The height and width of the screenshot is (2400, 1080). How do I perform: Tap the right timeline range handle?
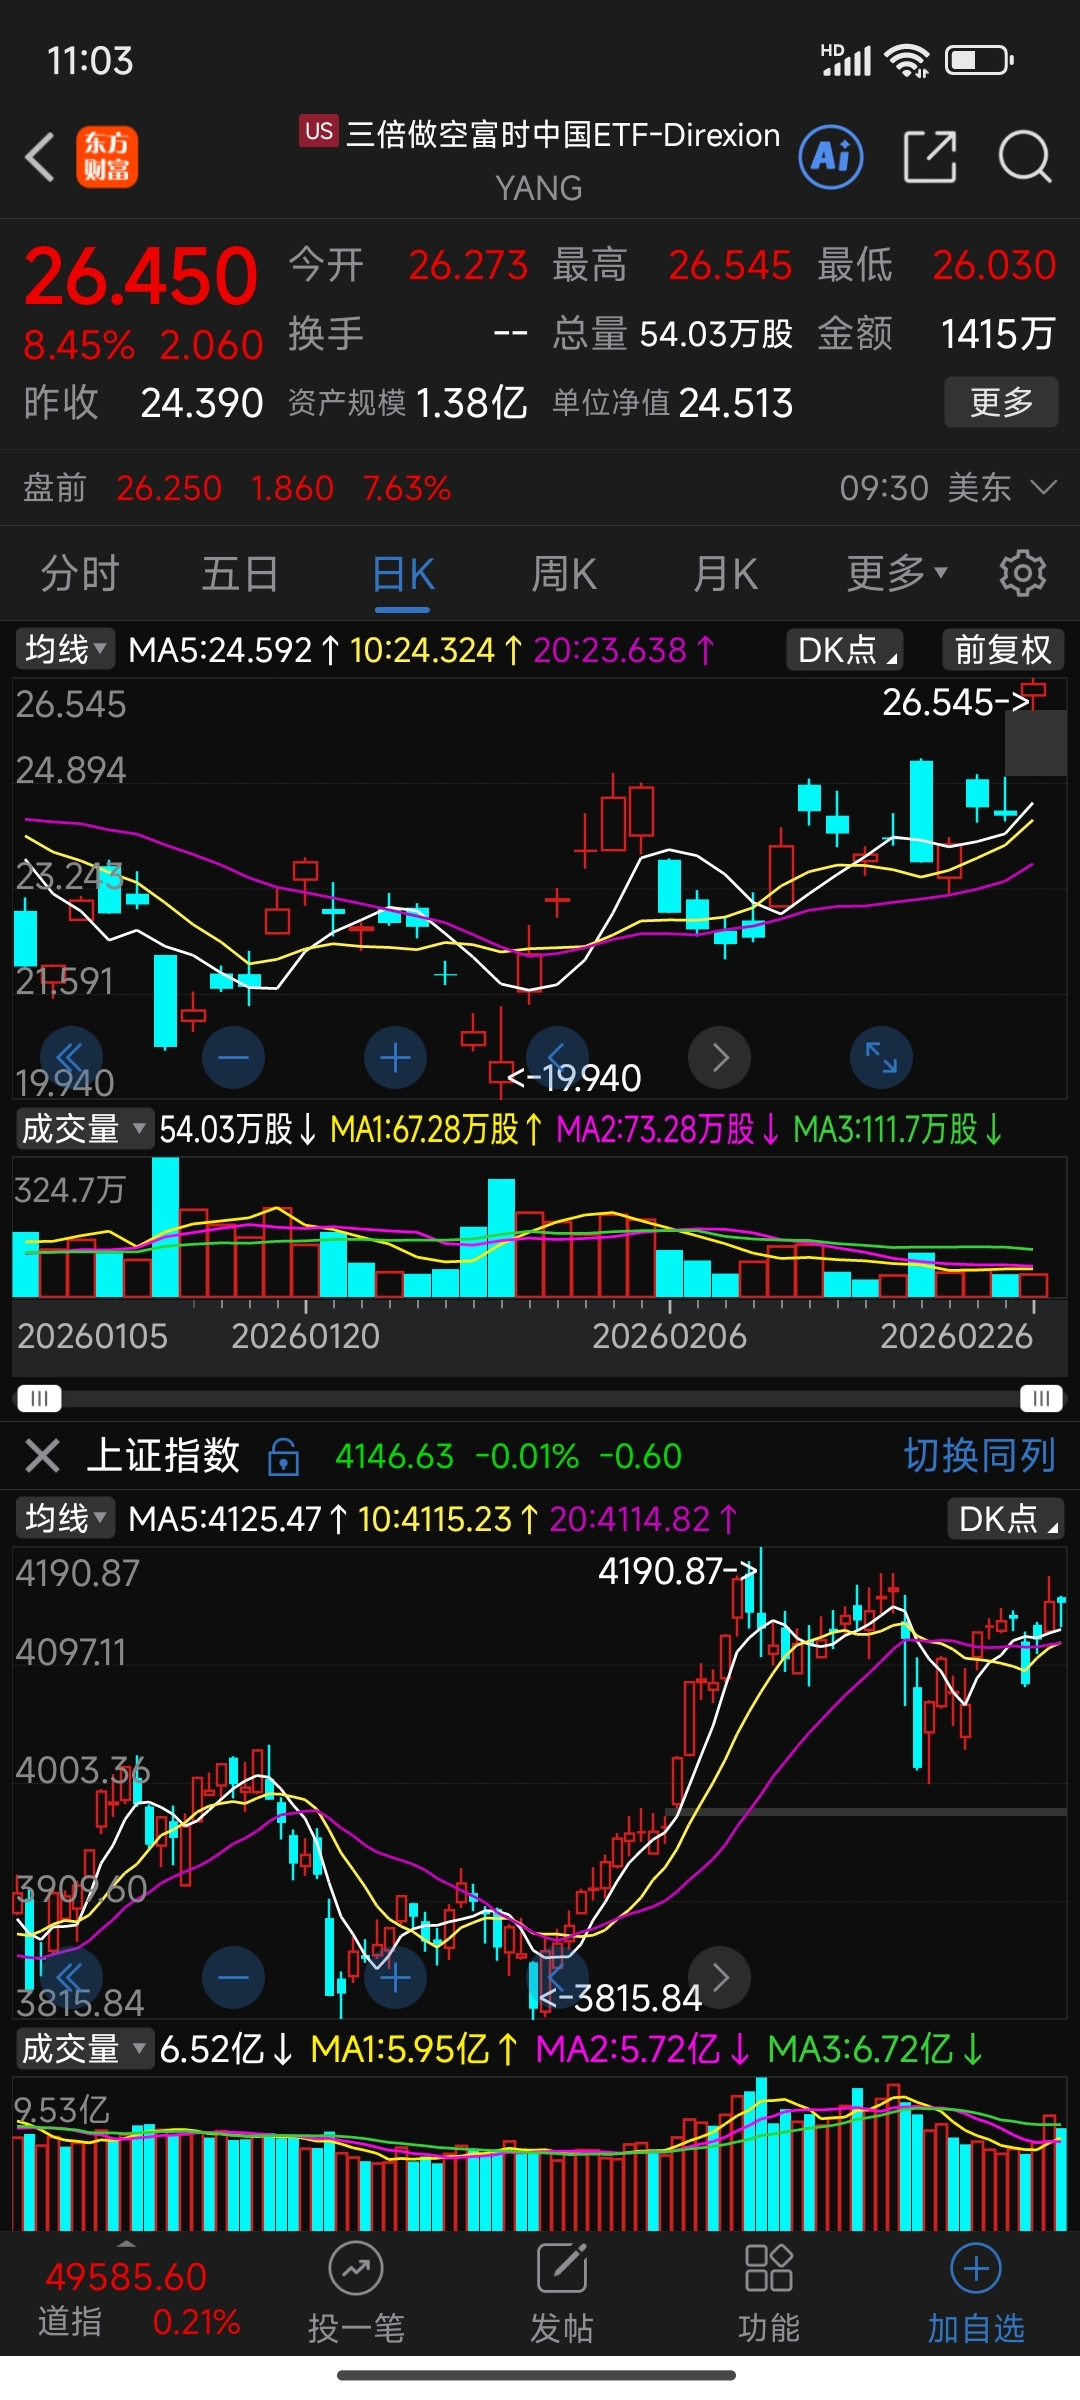click(1041, 1398)
